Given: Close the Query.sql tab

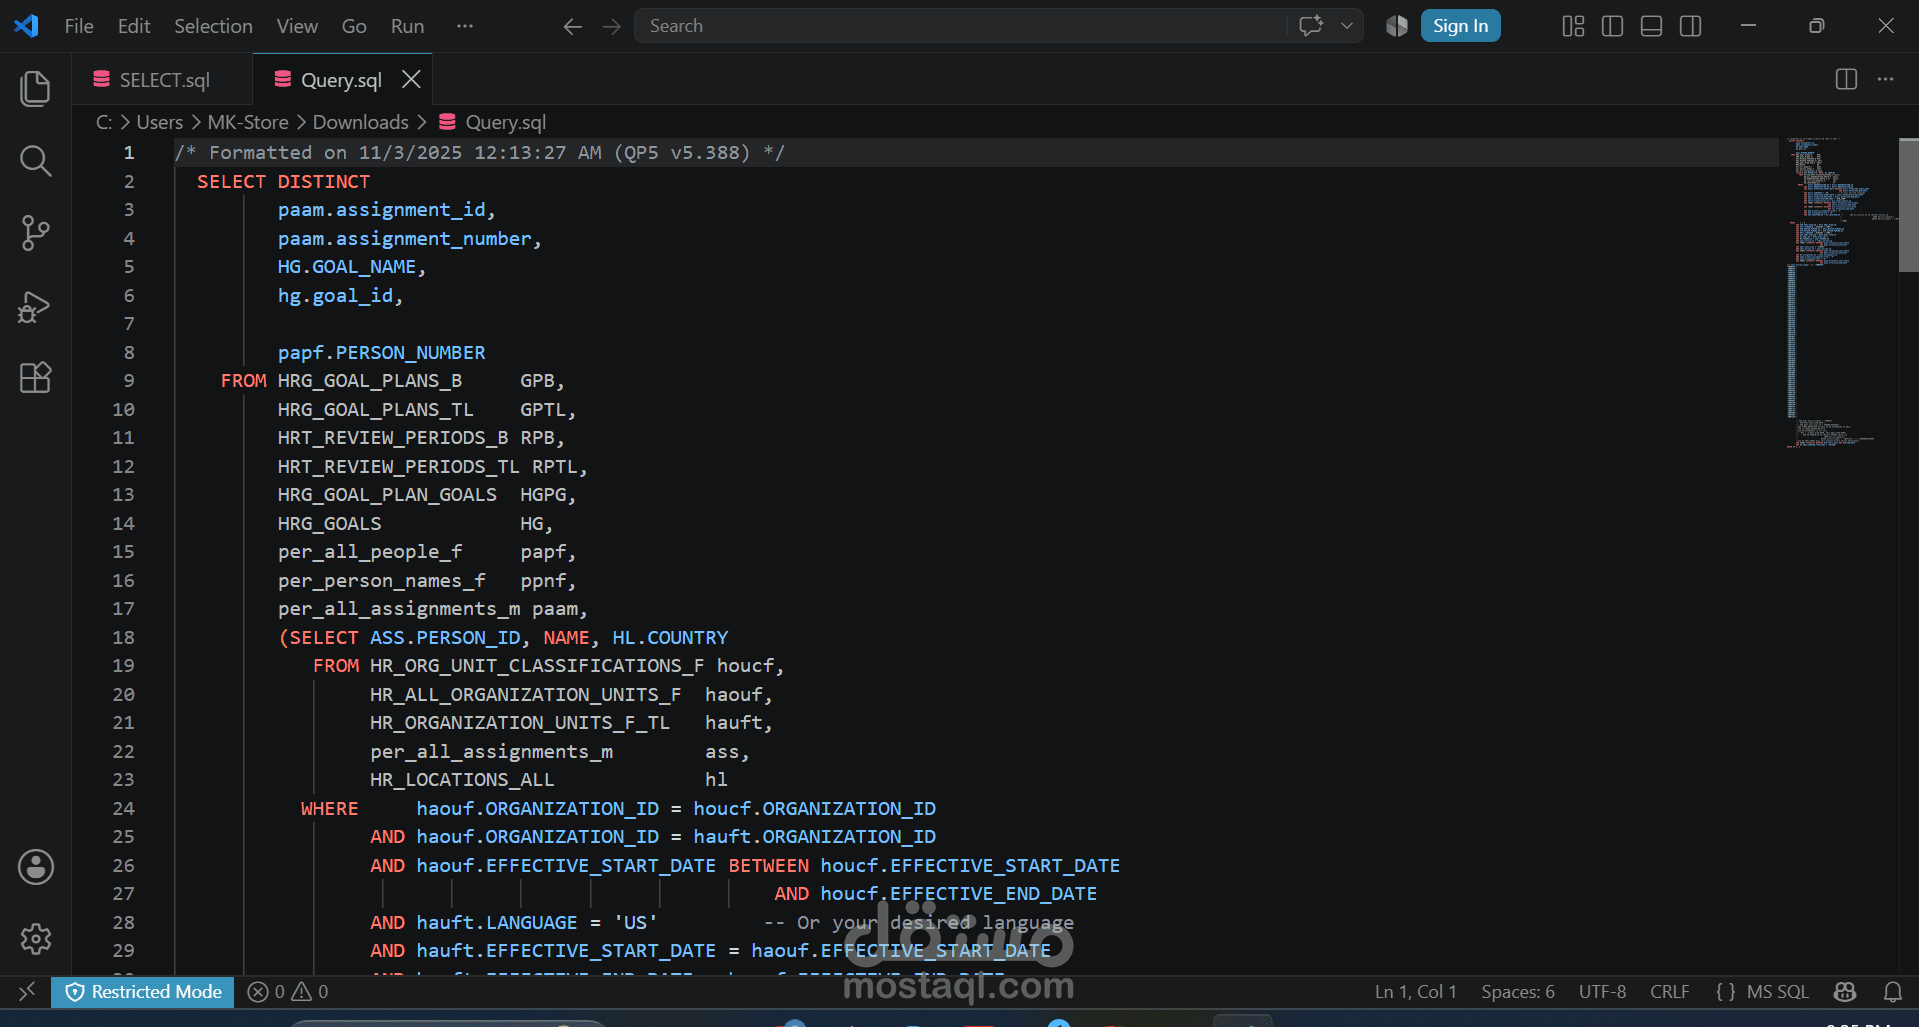Looking at the screenshot, I should 411,79.
